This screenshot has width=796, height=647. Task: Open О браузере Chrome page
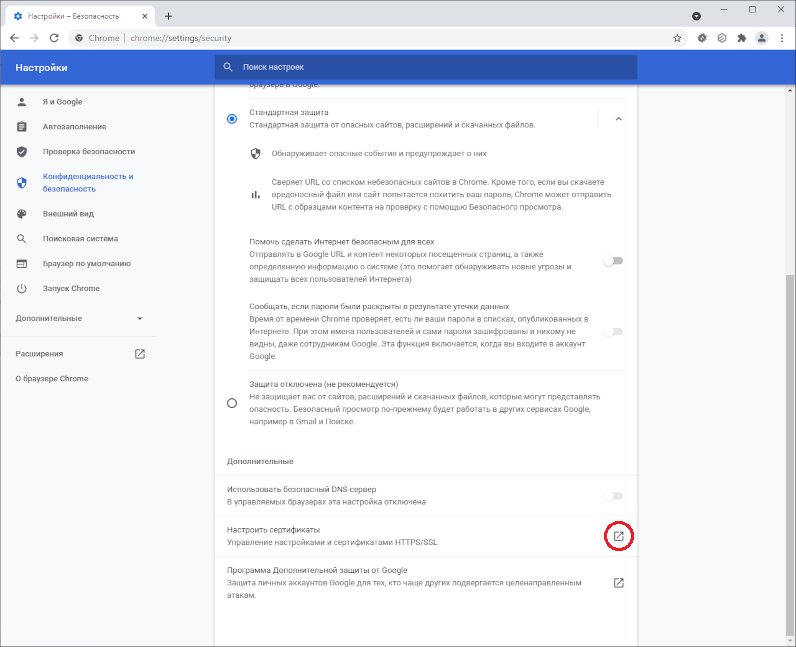pos(52,379)
